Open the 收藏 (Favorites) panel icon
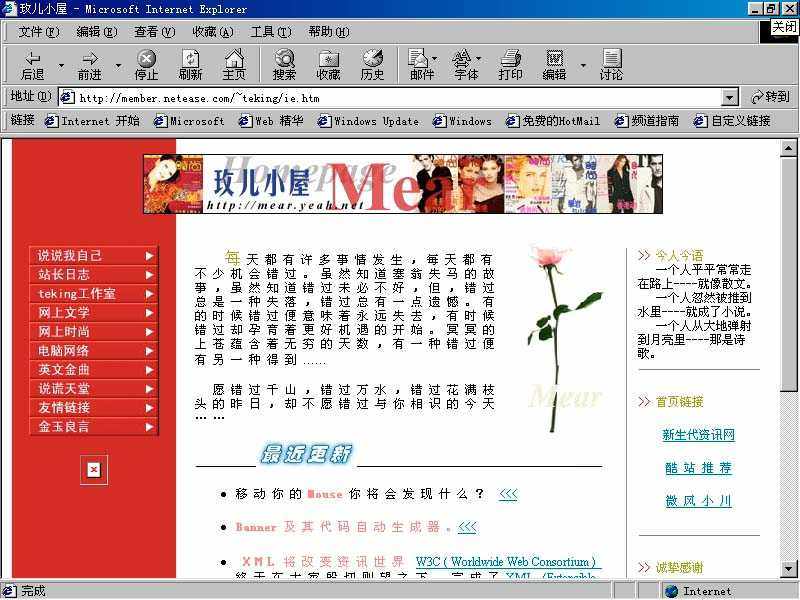Viewport: 800px width, 600px height. 328,63
